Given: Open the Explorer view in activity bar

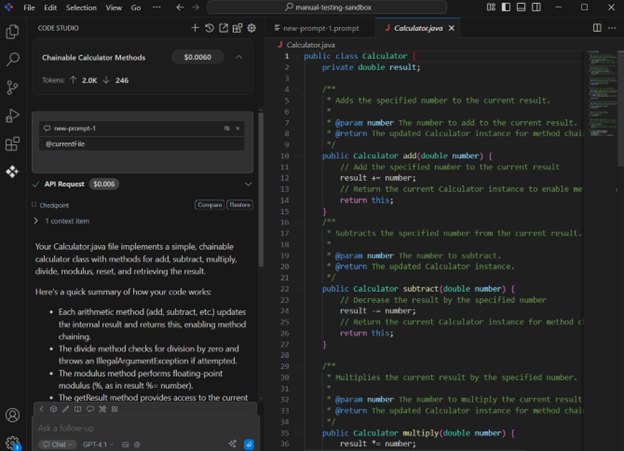Looking at the screenshot, I should [12, 32].
